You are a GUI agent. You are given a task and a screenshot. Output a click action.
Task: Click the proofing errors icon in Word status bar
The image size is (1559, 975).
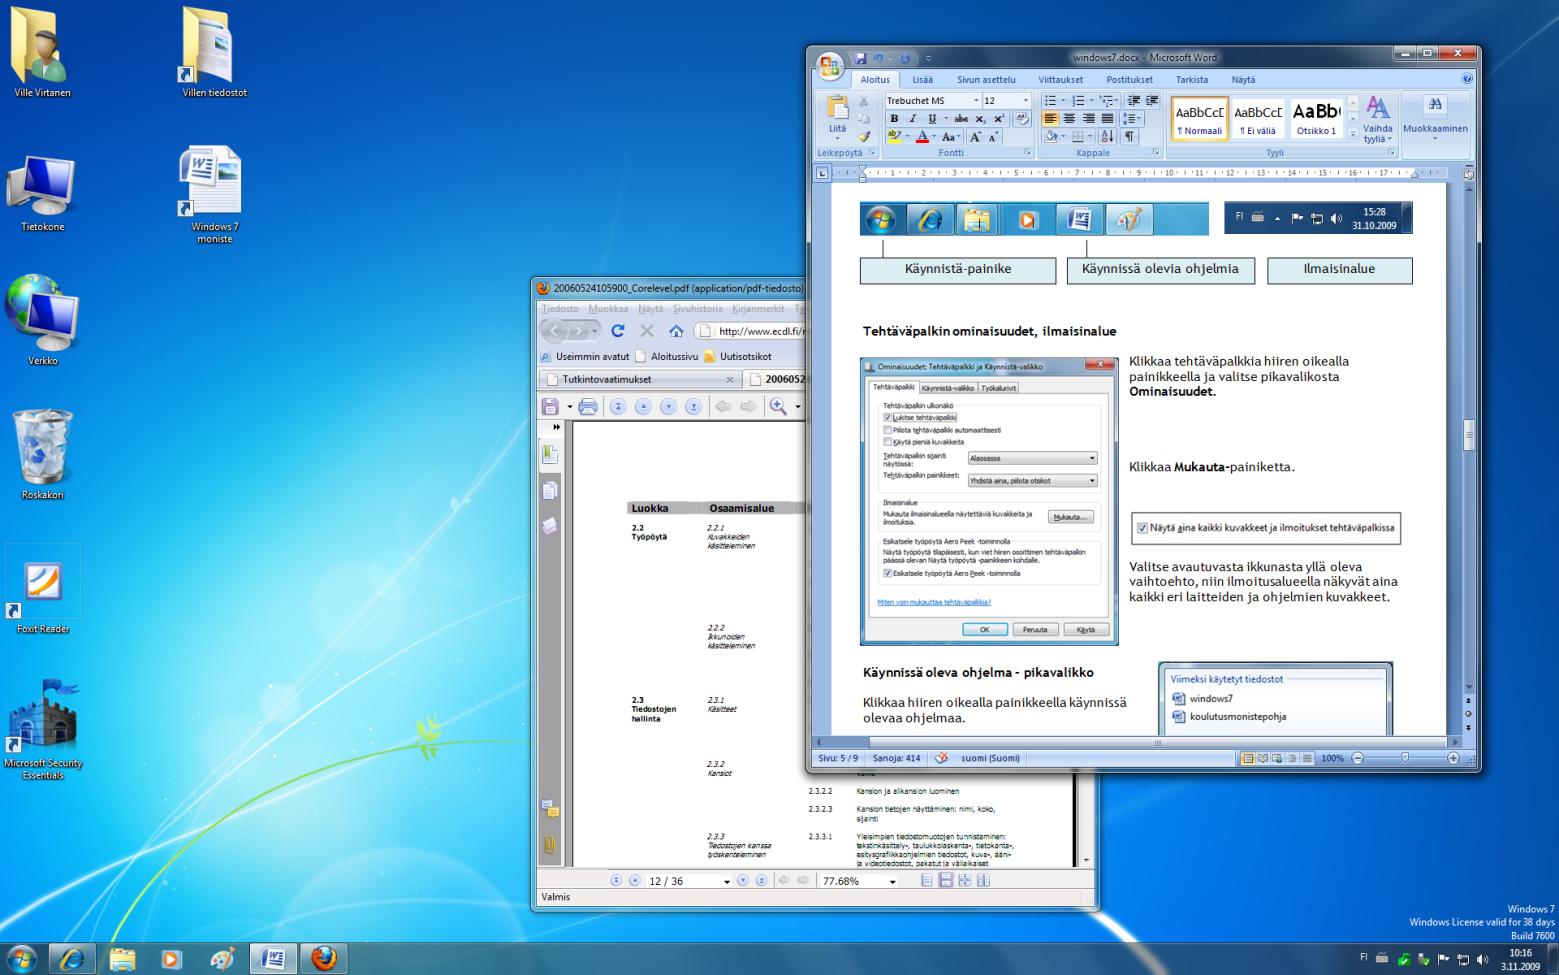pos(941,758)
